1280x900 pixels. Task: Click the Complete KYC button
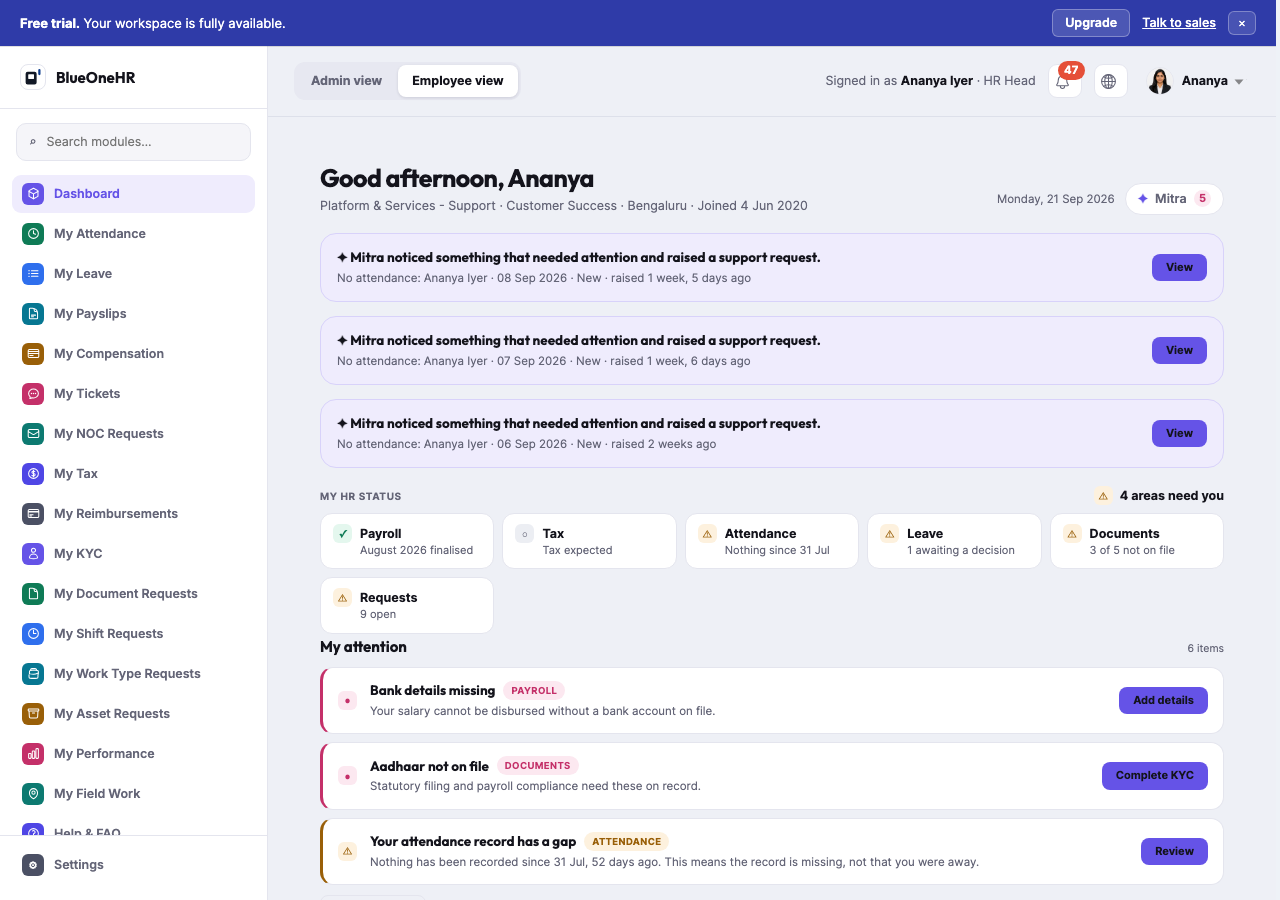[x=1154, y=775]
